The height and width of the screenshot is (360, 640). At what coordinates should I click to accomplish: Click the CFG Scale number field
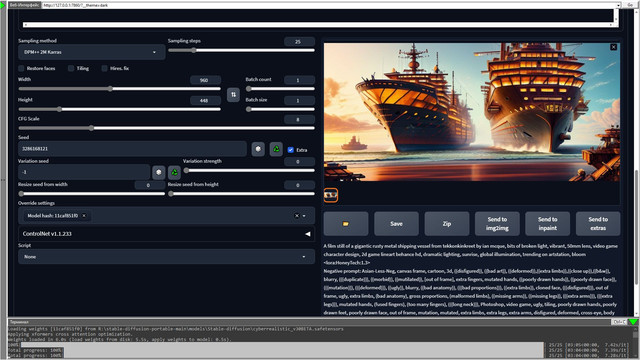(299, 120)
